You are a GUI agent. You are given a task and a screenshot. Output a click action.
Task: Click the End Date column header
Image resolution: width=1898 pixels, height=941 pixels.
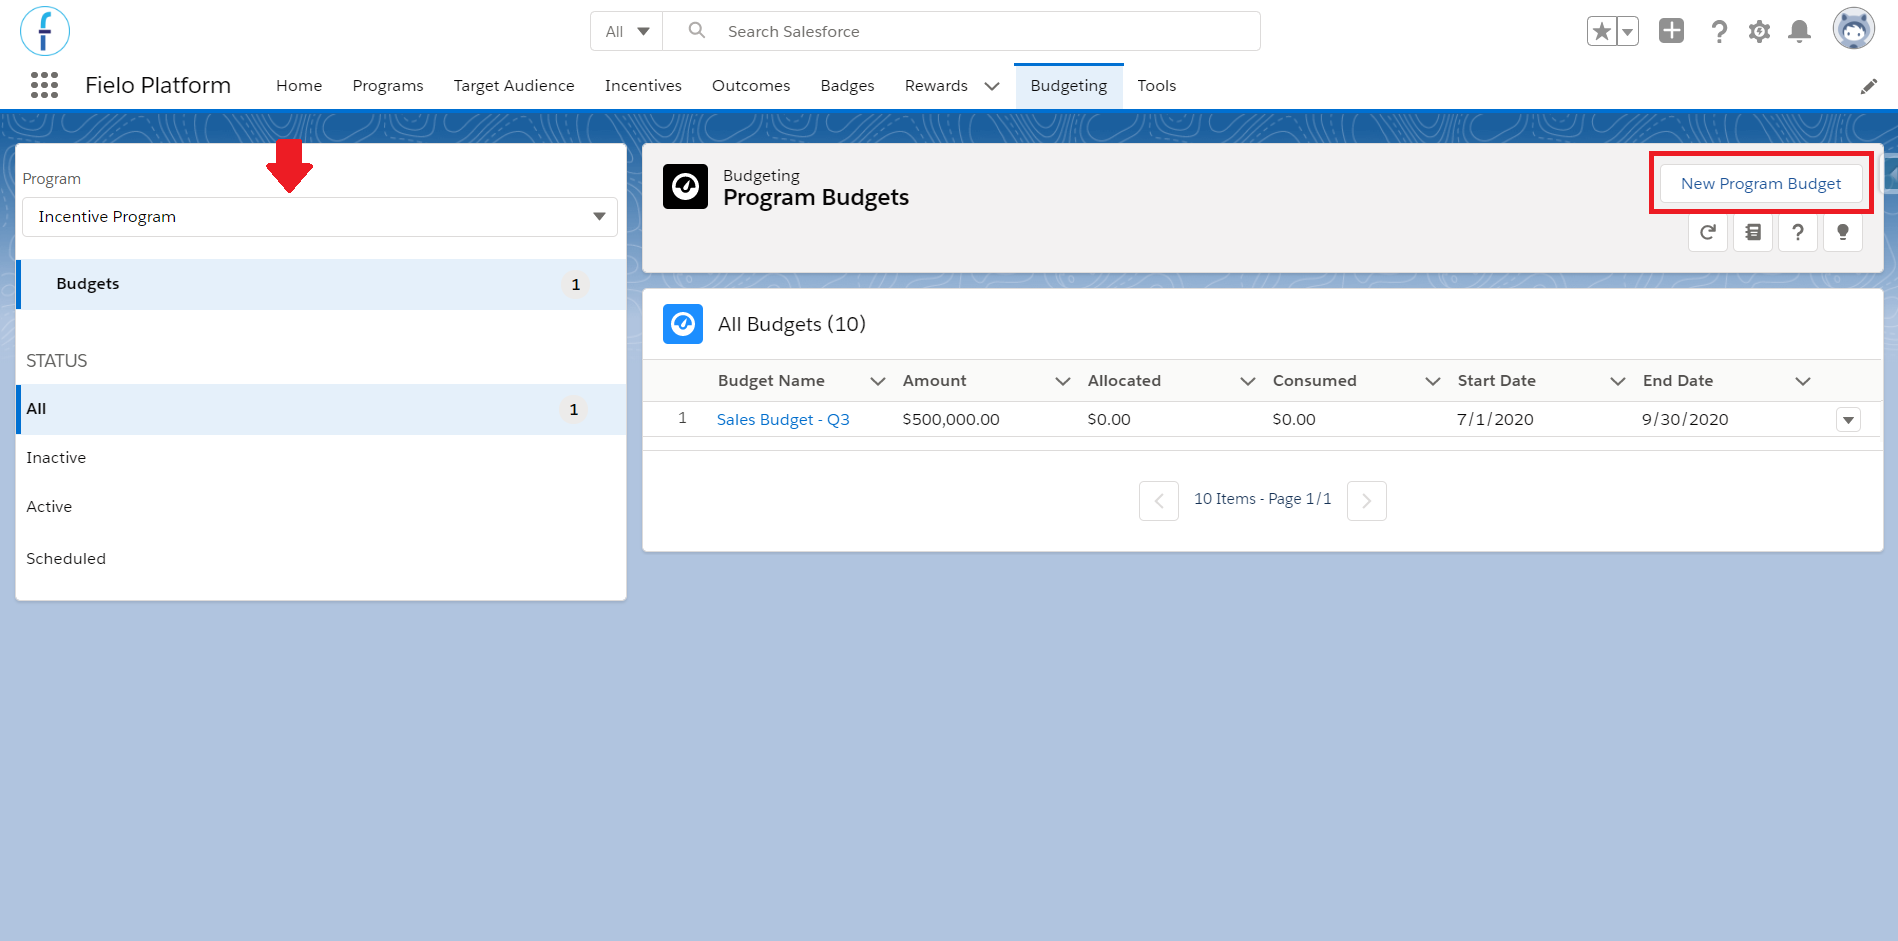point(1677,381)
